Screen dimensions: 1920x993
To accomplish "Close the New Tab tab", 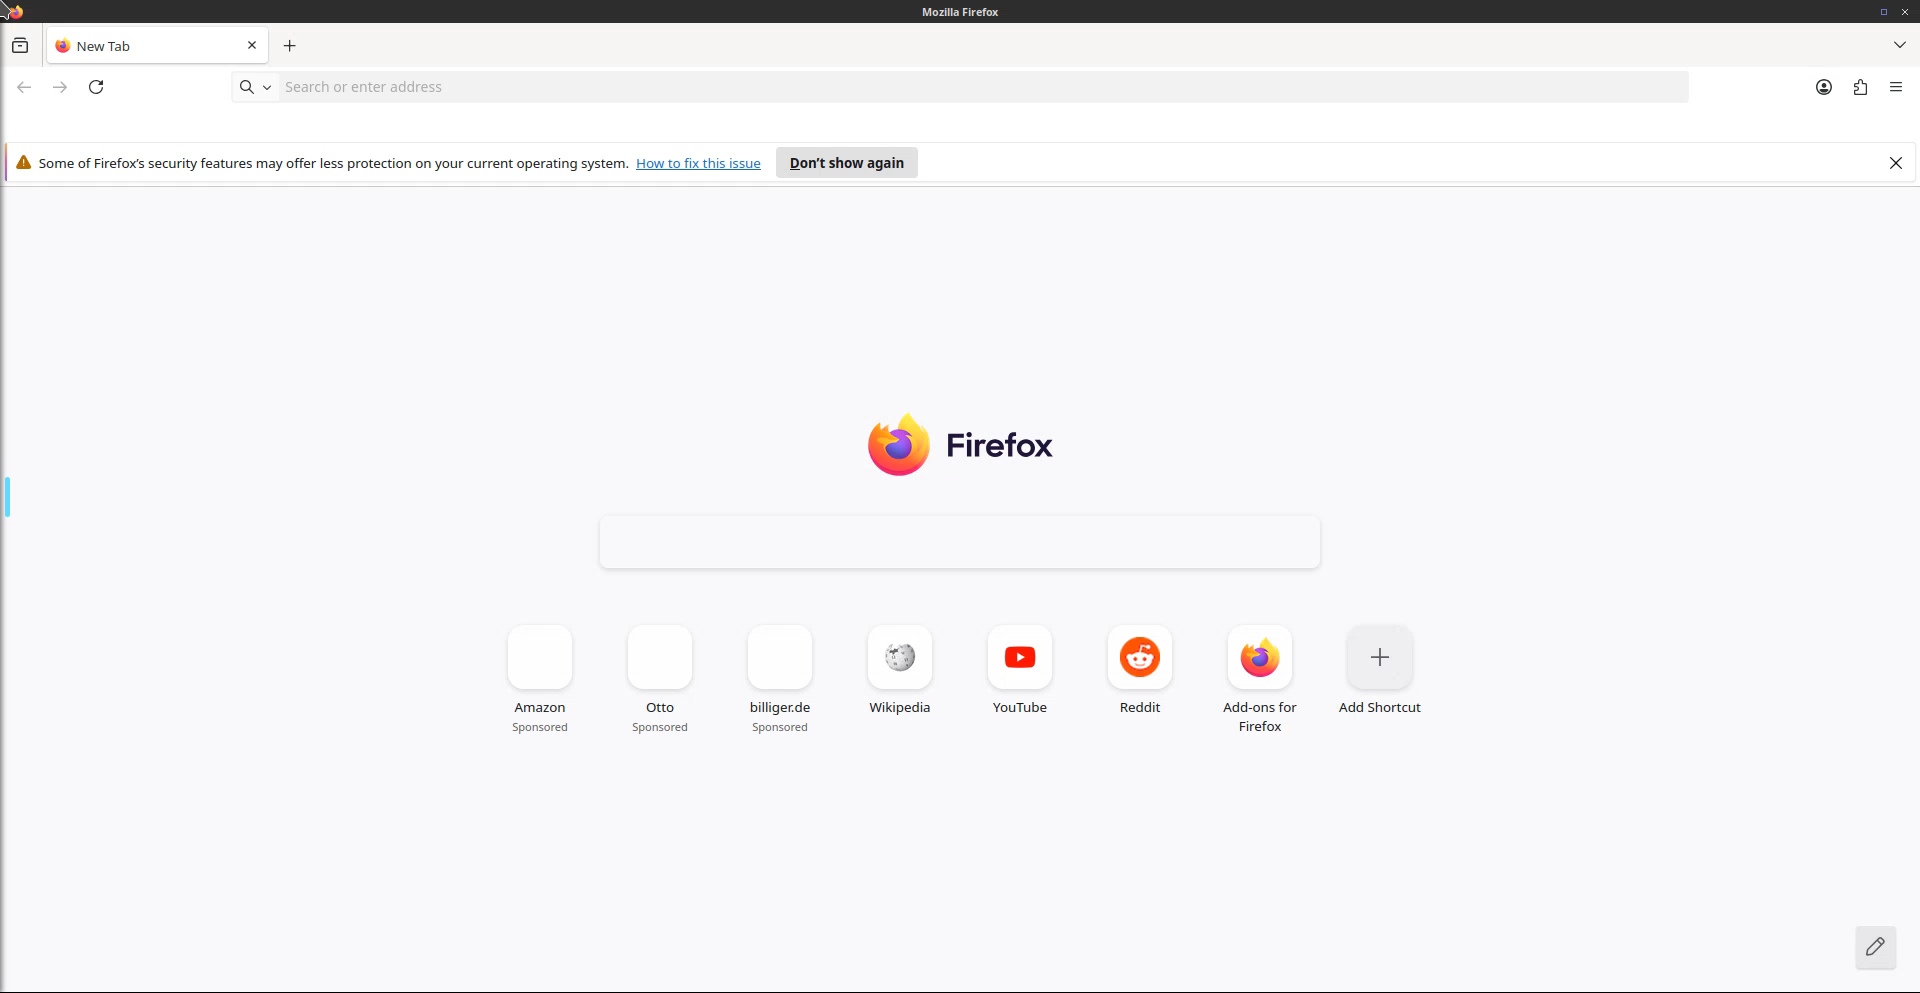I will 252,46.
